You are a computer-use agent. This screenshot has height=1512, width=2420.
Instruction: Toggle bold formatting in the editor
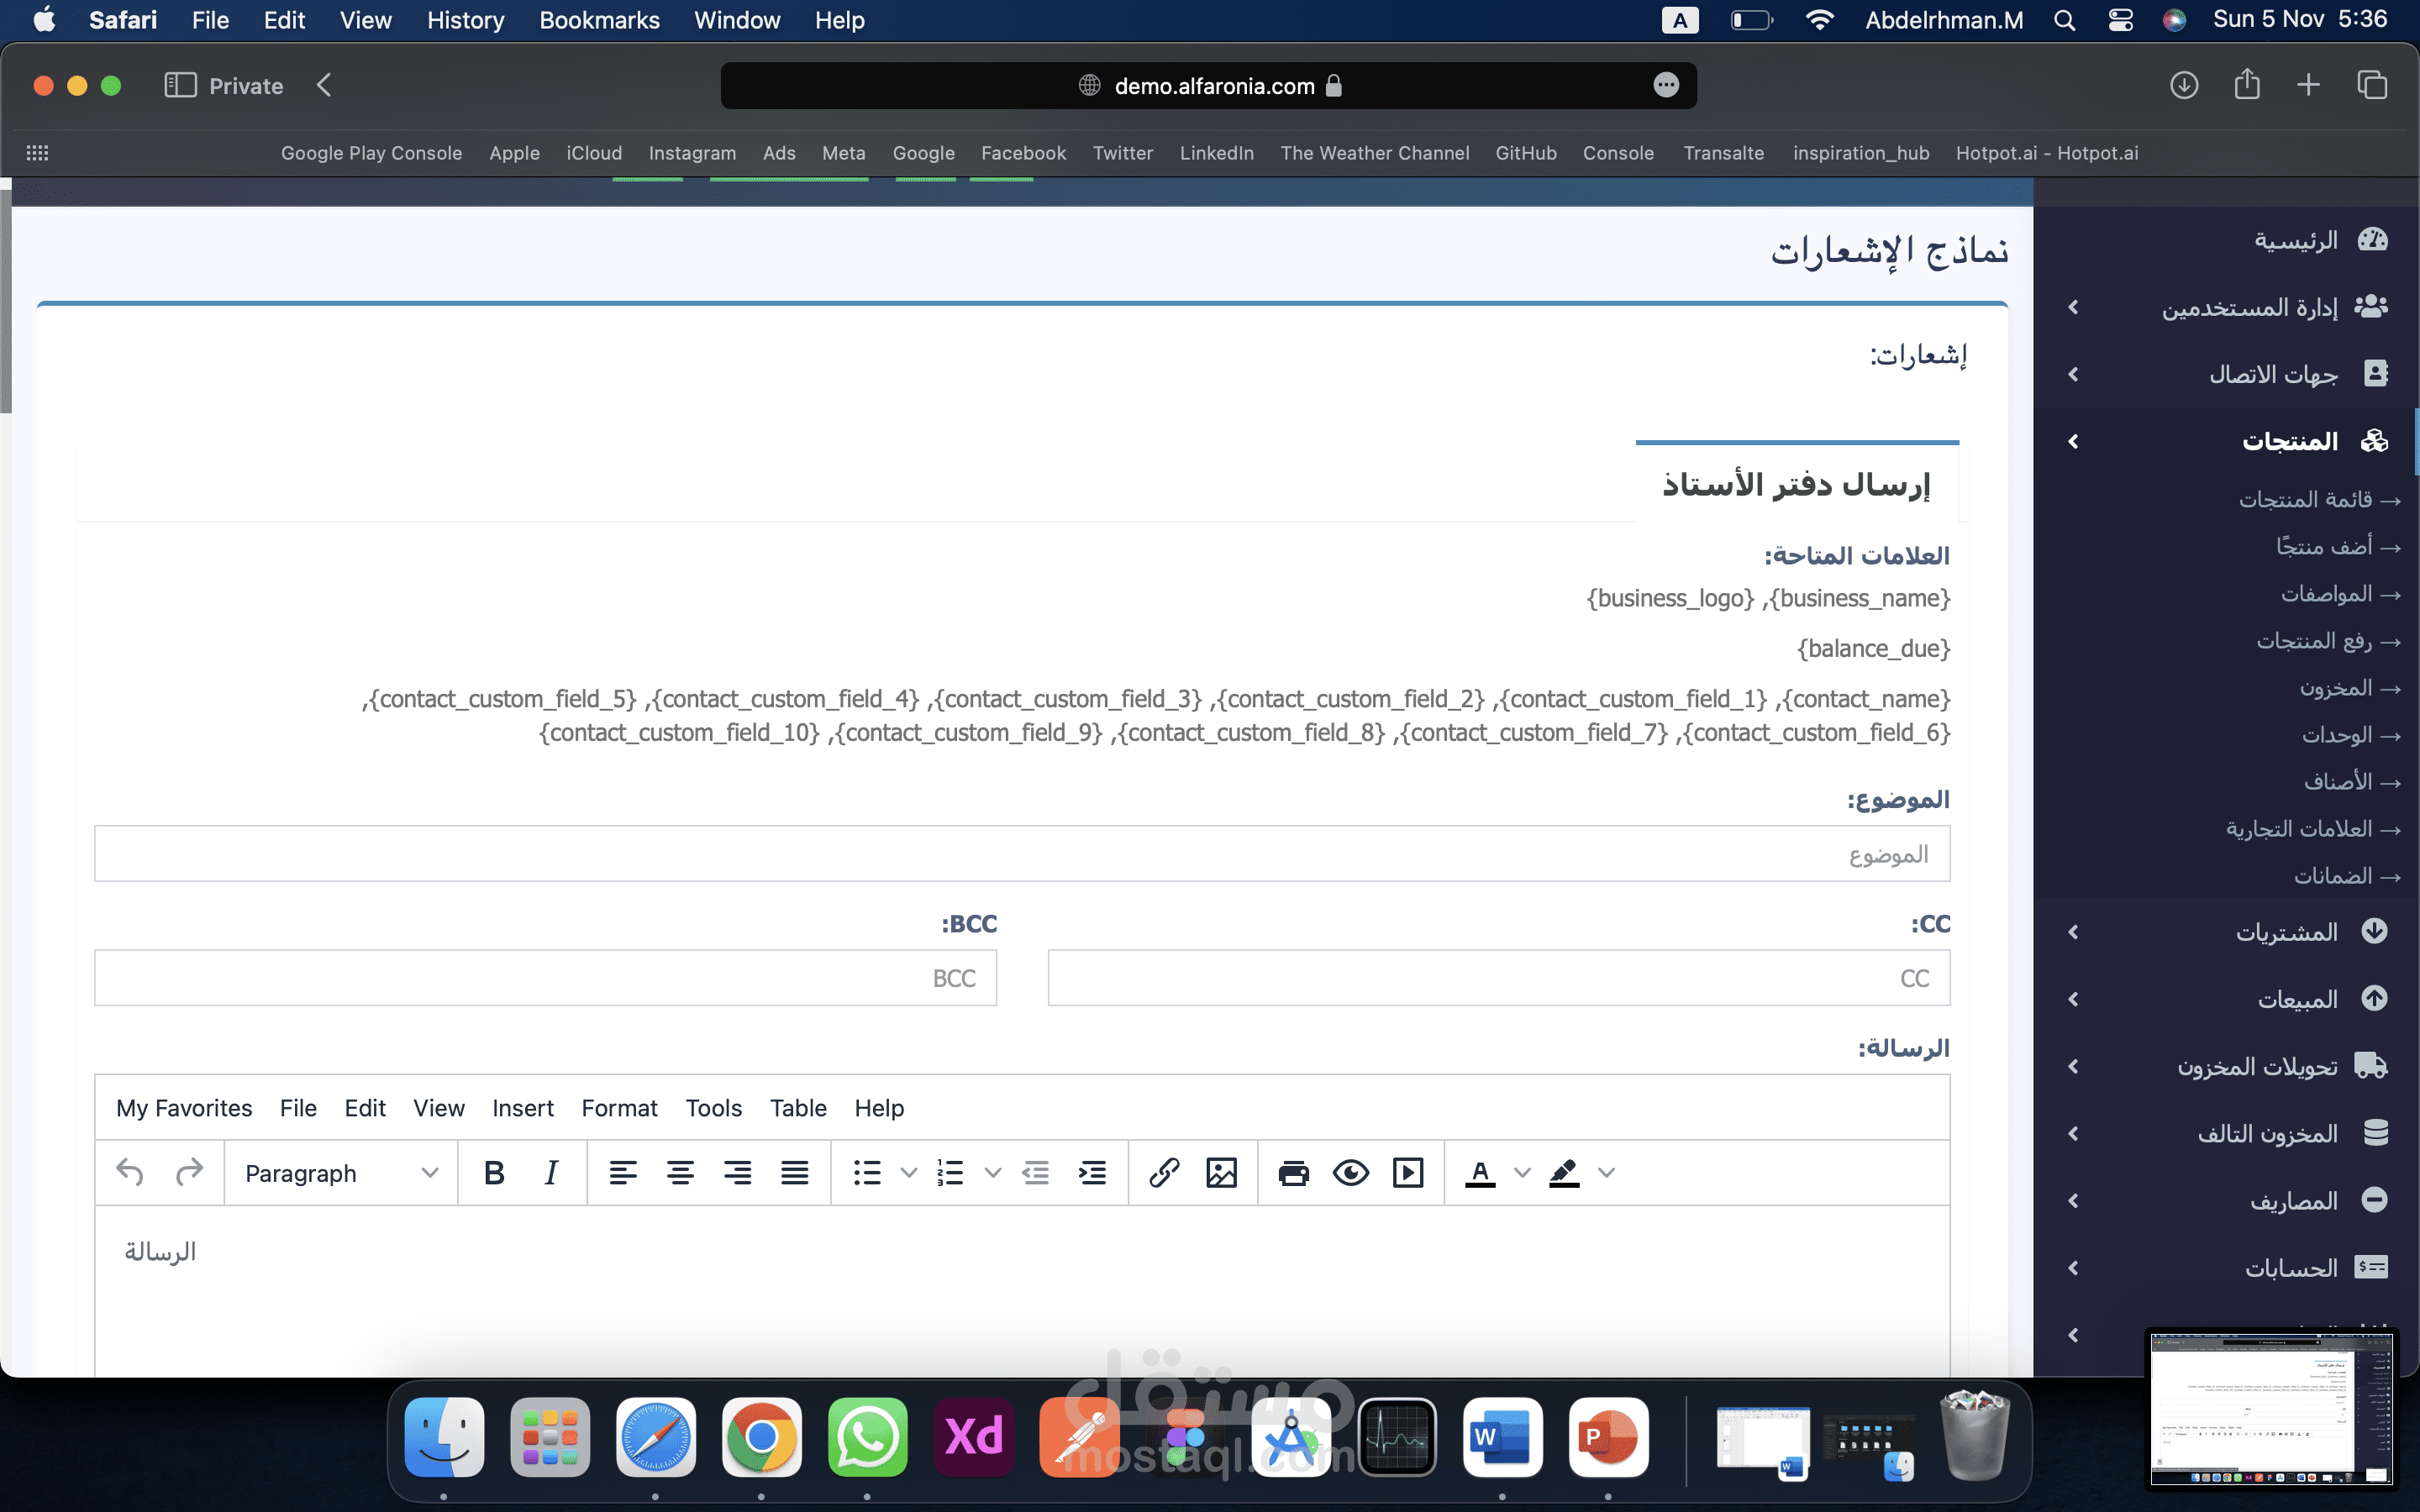(493, 1172)
